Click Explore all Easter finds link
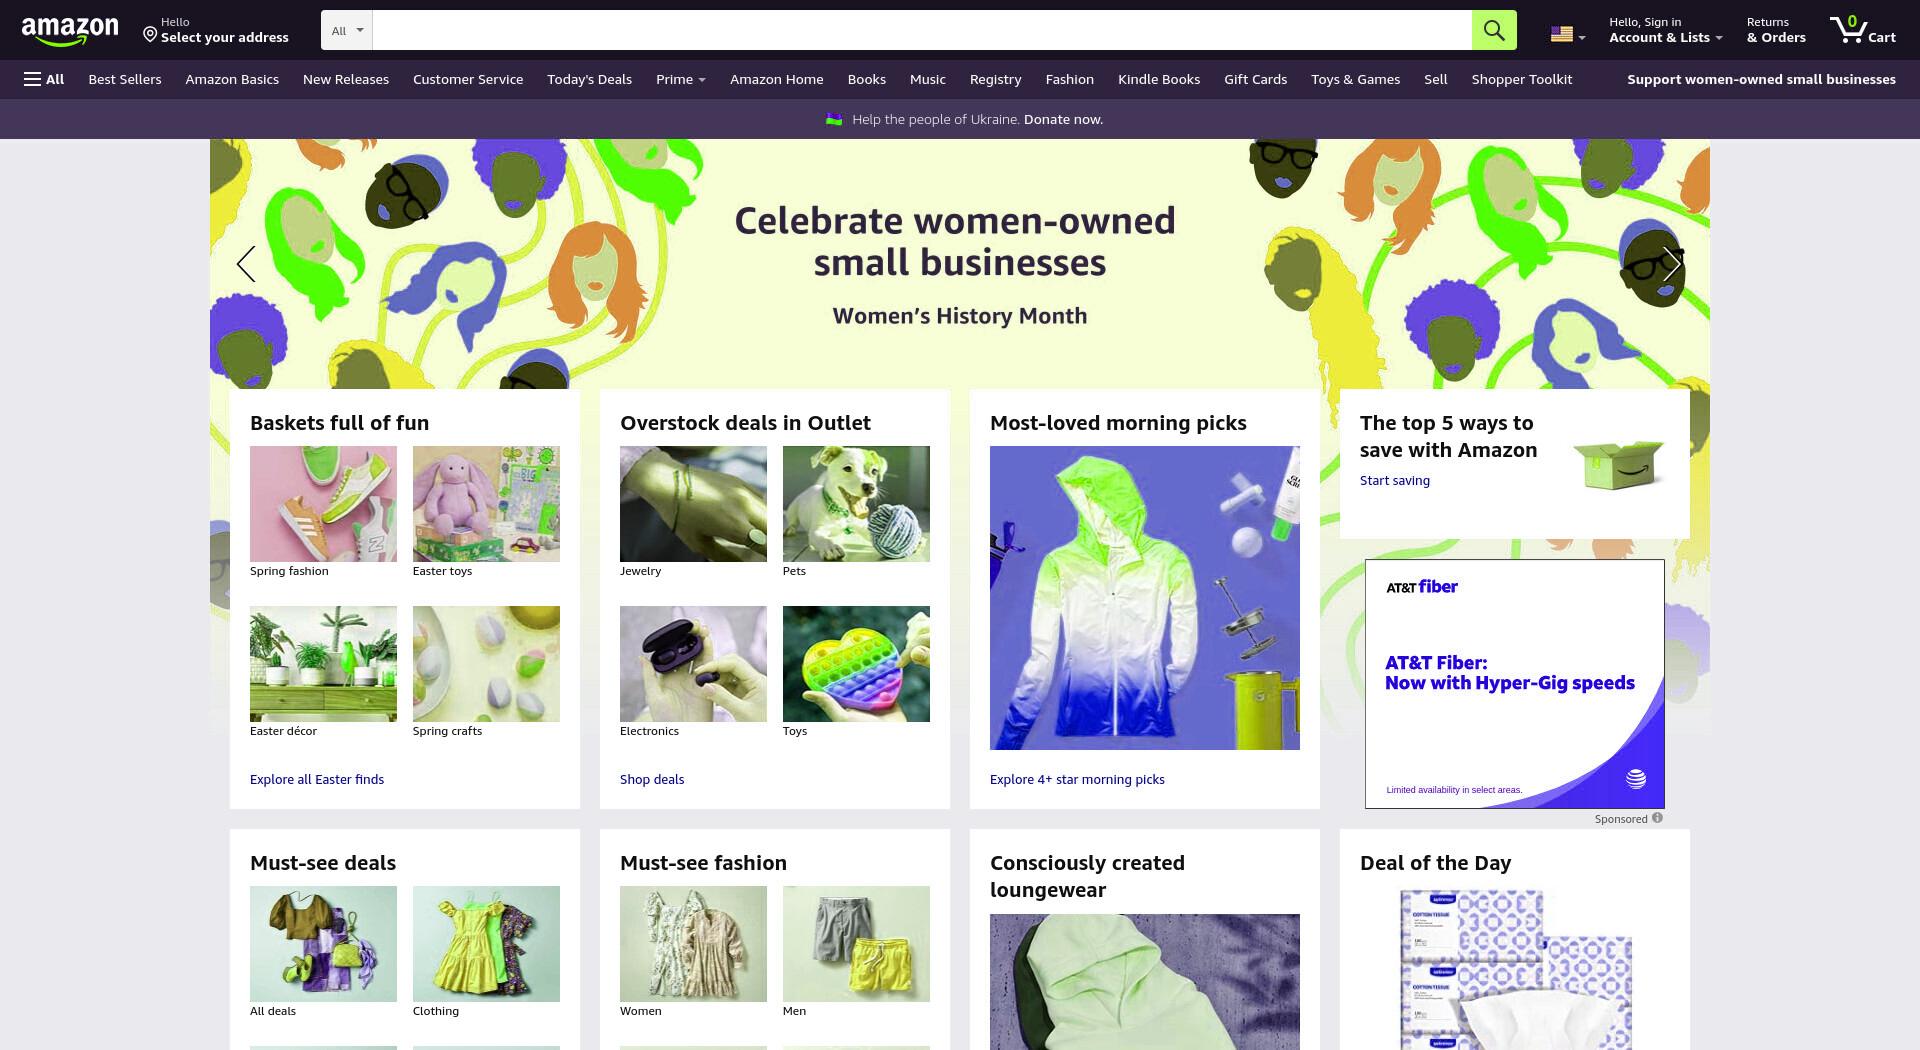 point(317,779)
